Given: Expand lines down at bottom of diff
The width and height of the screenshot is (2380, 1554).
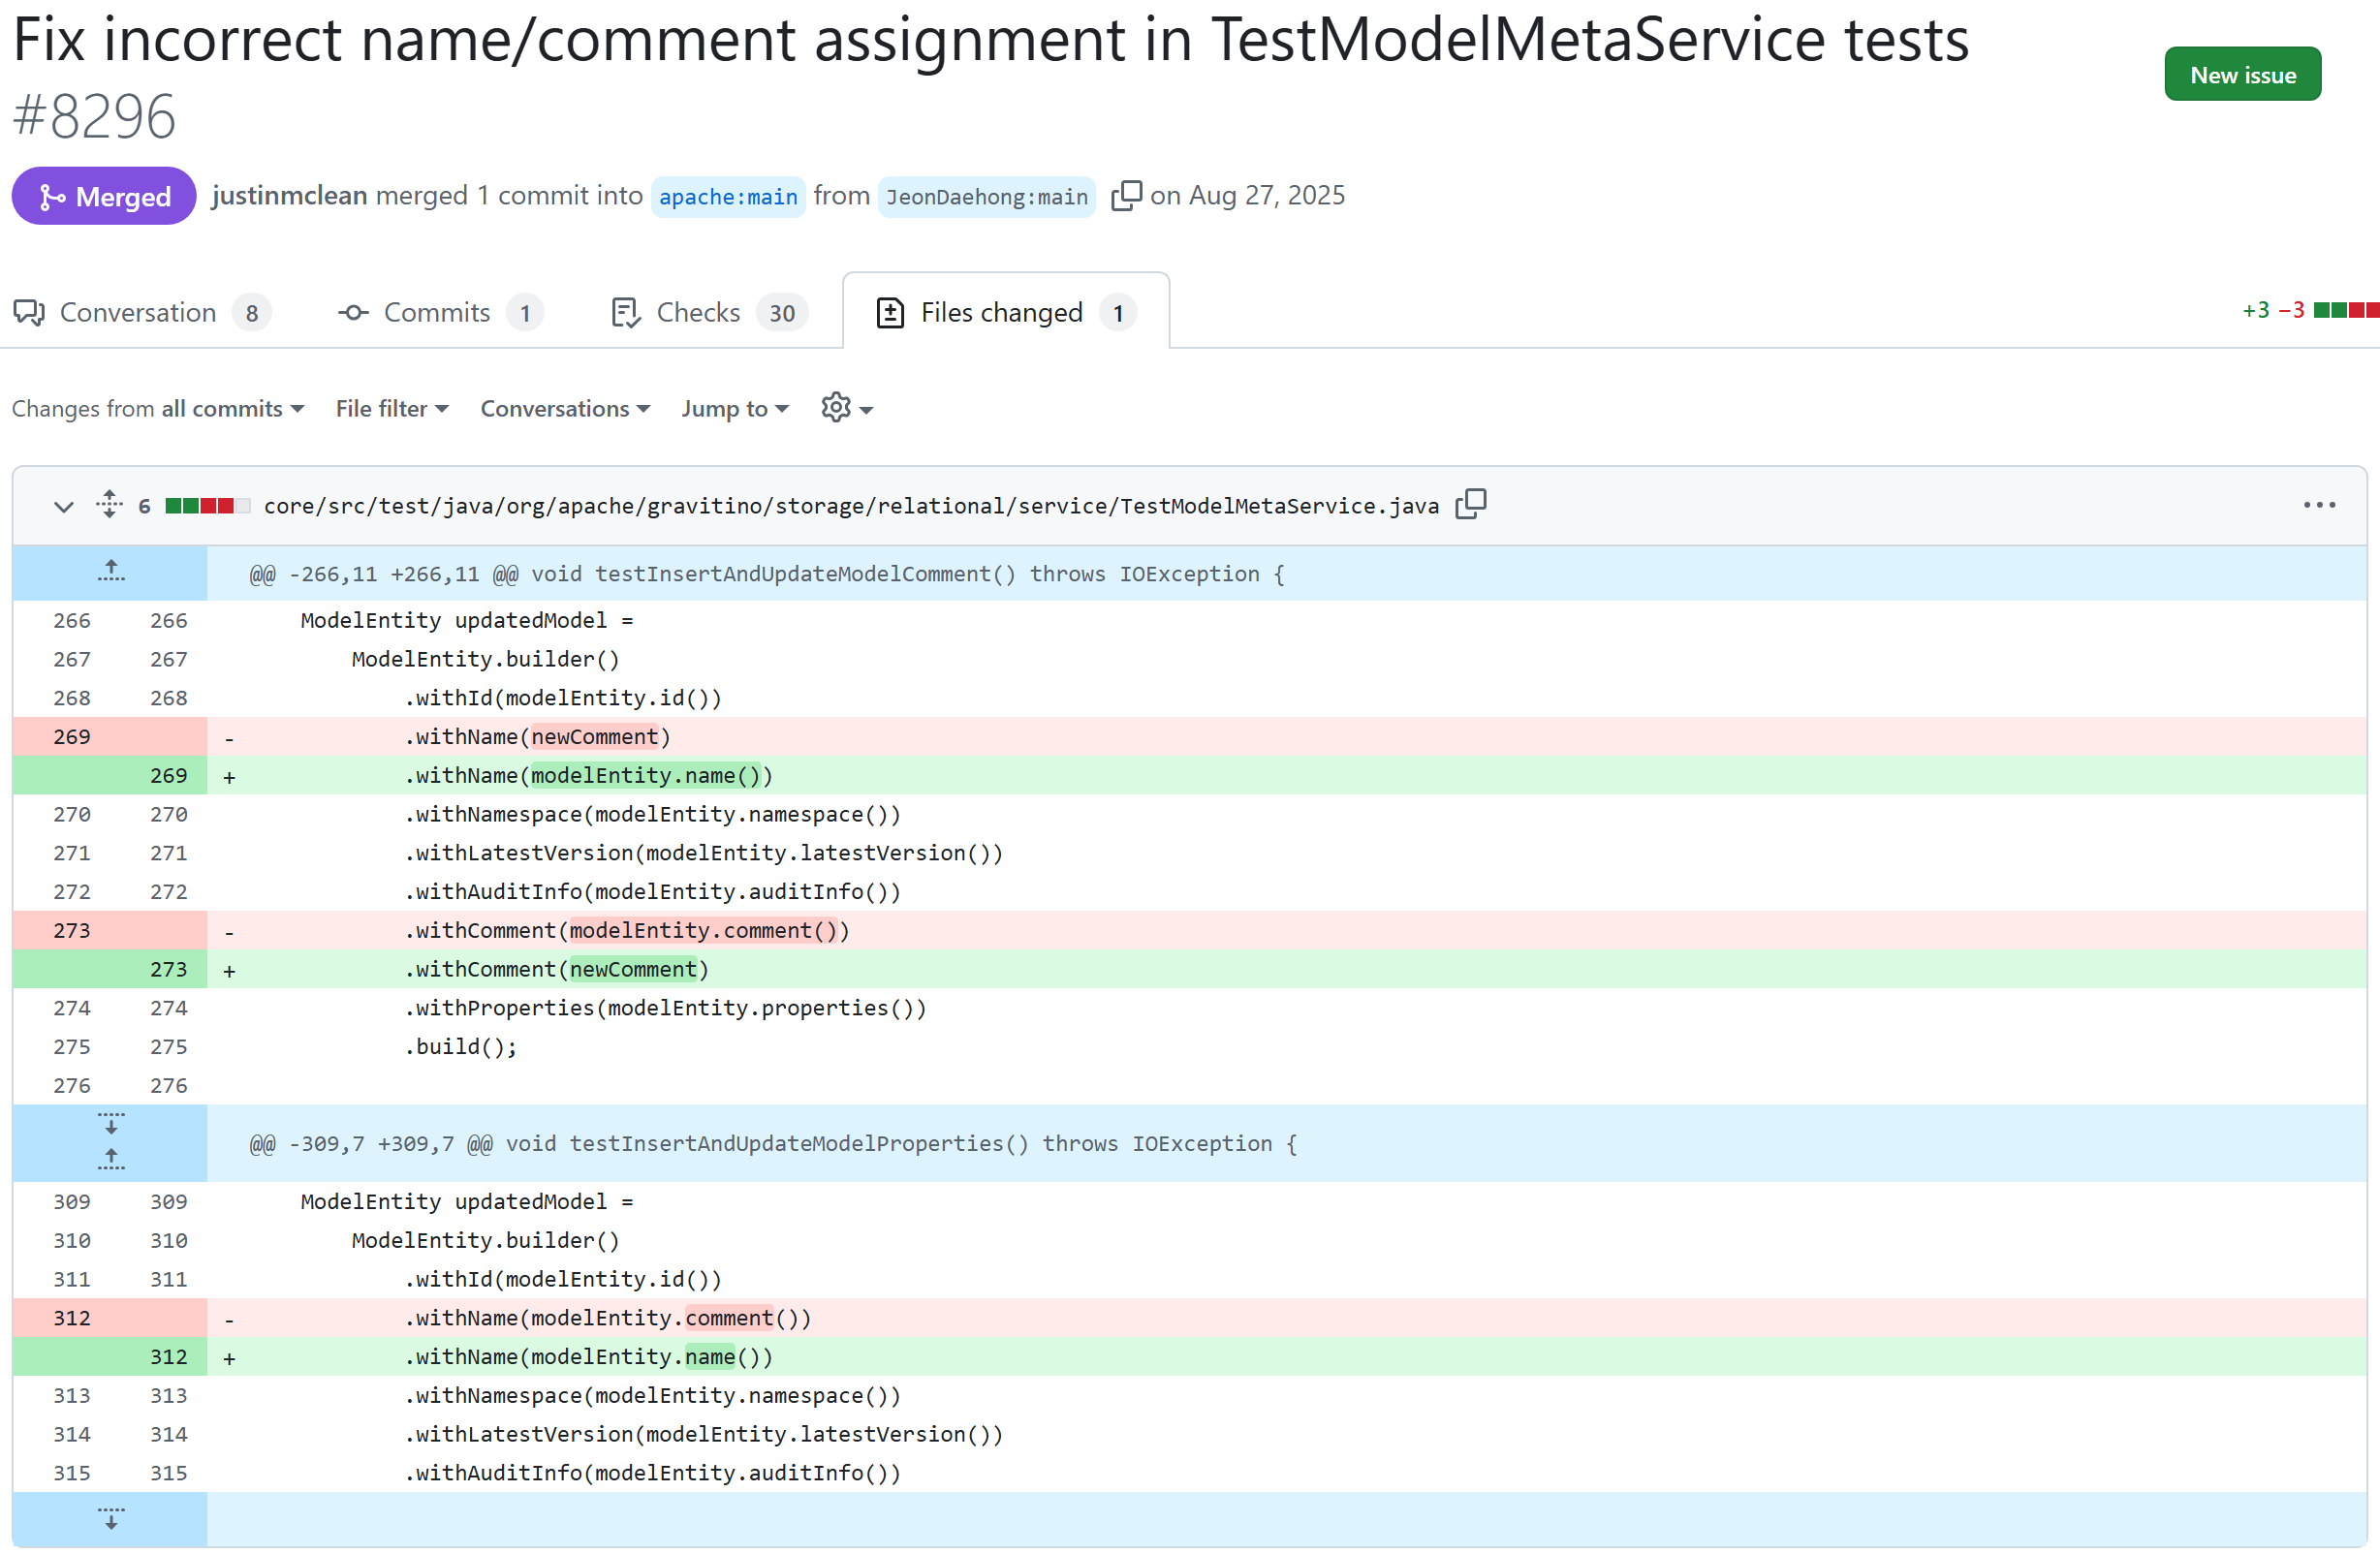Looking at the screenshot, I should click(x=111, y=1520).
